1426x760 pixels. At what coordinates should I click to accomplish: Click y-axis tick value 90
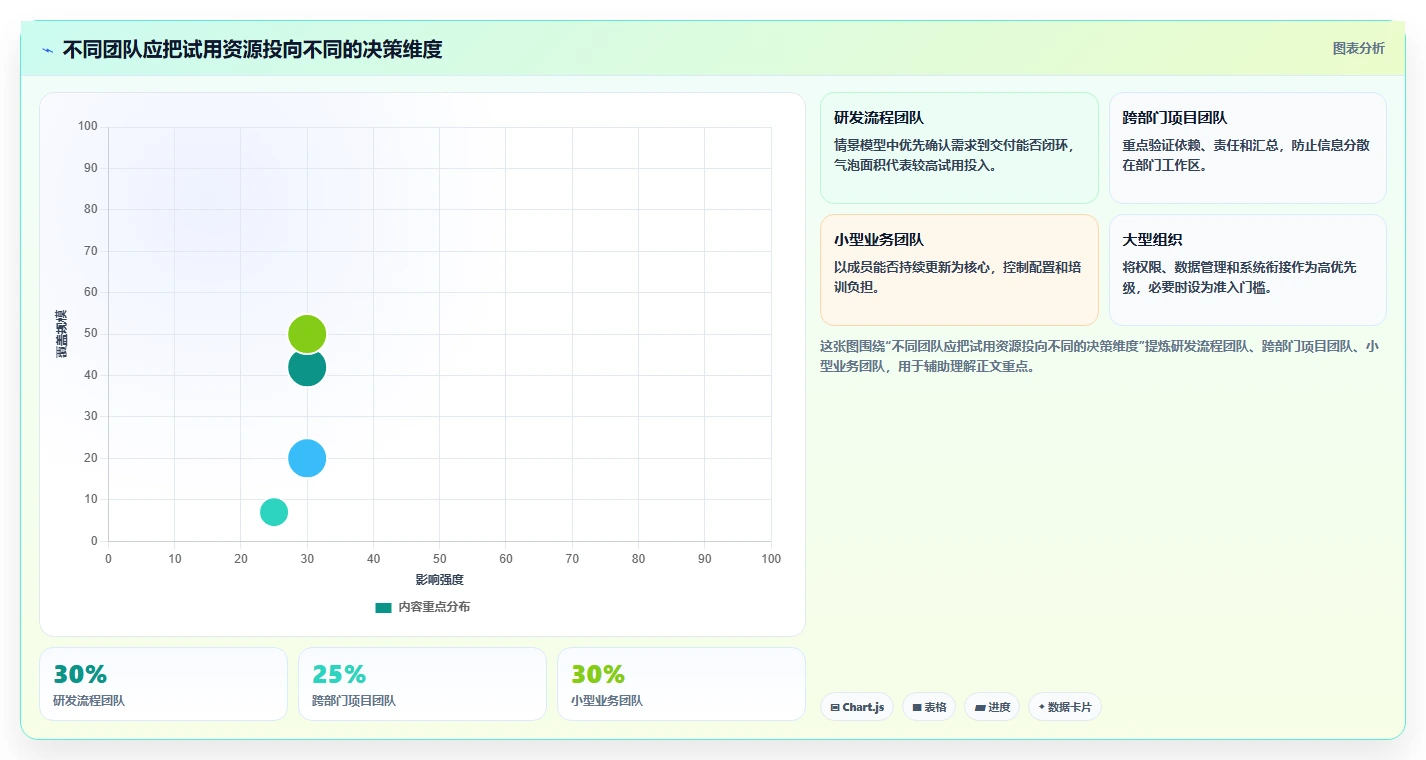tap(91, 168)
